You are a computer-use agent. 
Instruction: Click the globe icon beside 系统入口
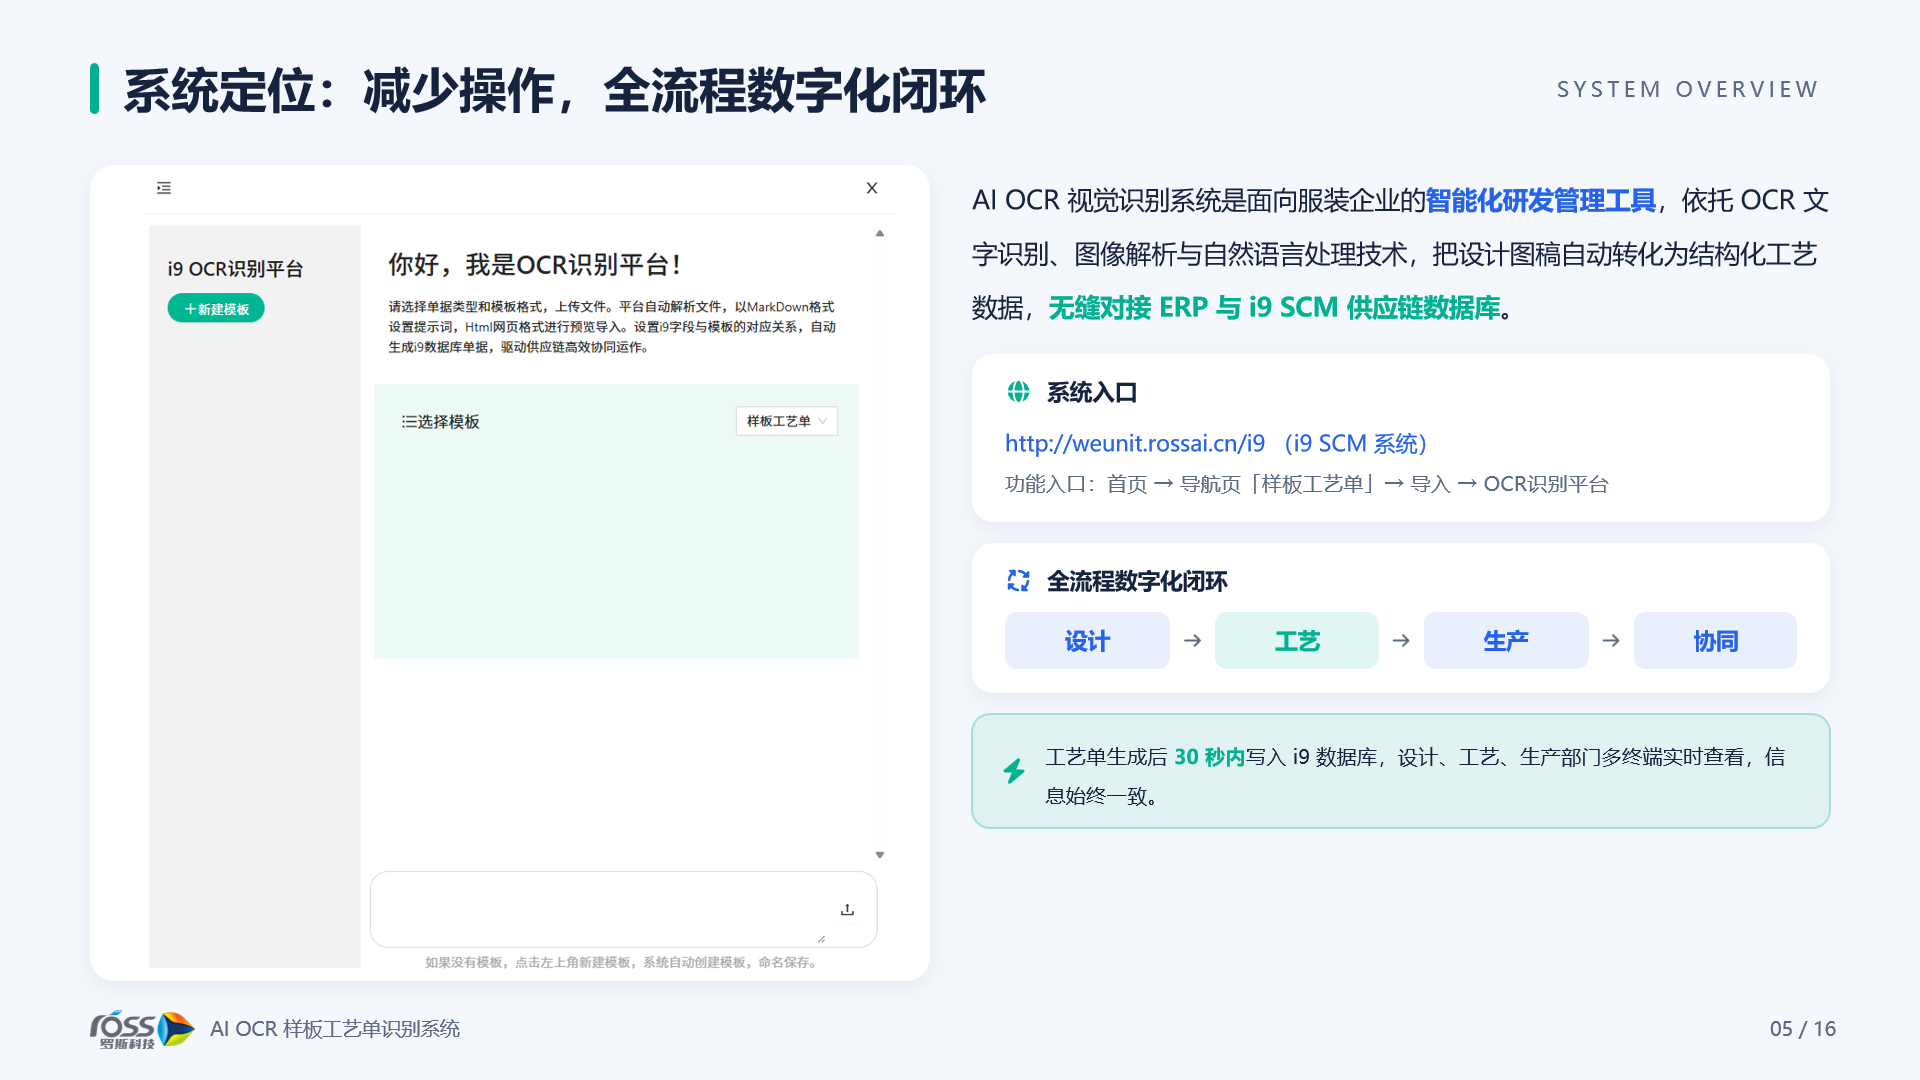1018,392
